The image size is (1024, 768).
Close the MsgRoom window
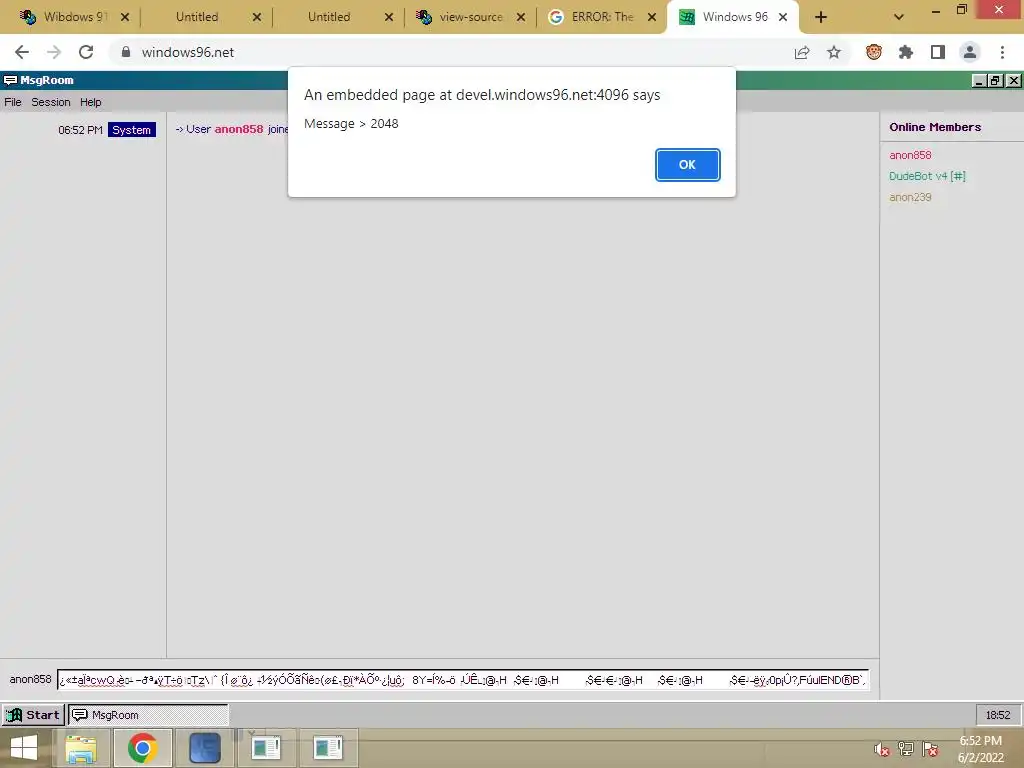pos(1013,80)
